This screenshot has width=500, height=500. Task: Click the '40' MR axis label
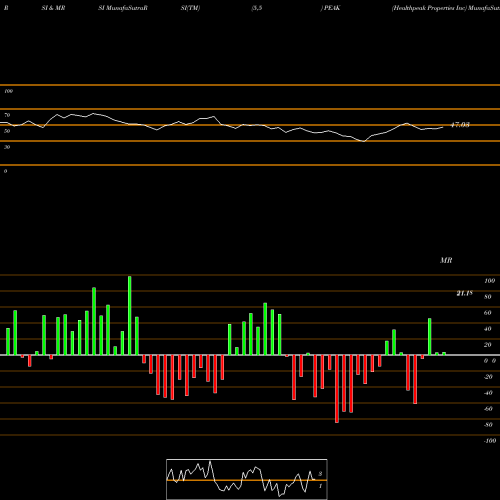click(x=488, y=329)
